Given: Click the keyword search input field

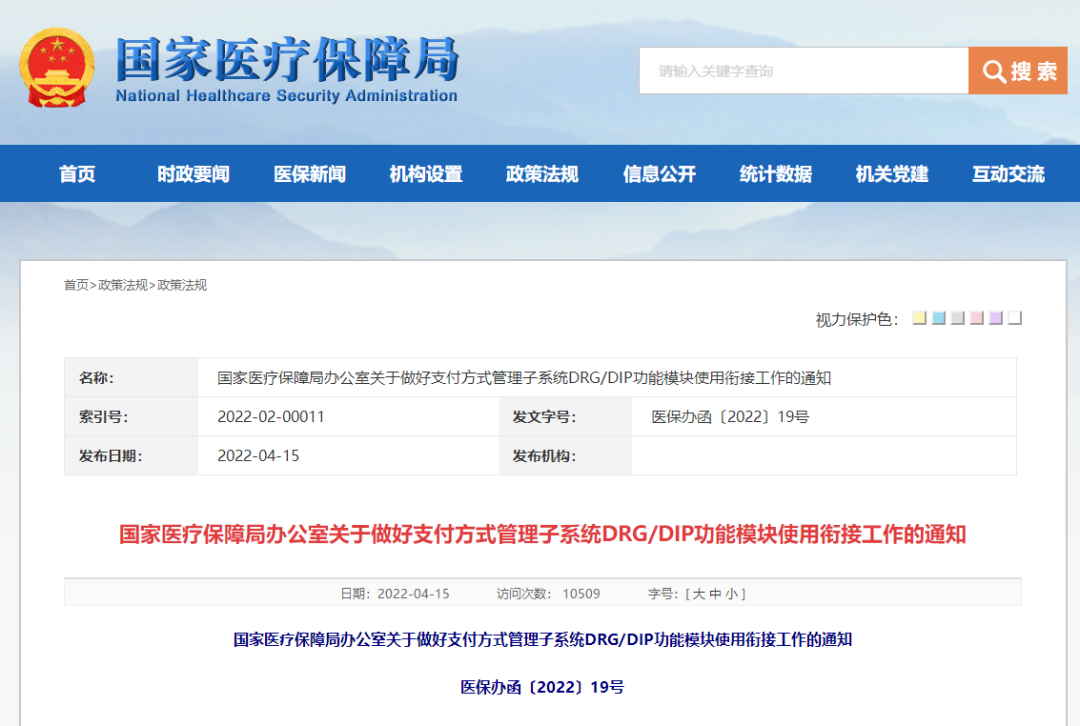Looking at the screenshot, I should (800, 70).
